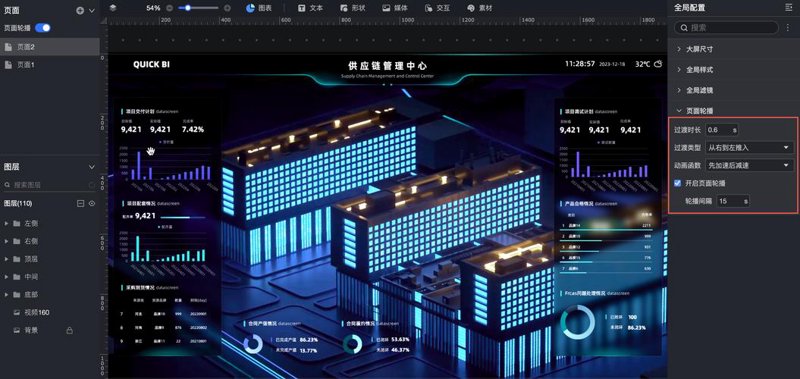Click the 右侧 folder icon

(x=16, y=241)
